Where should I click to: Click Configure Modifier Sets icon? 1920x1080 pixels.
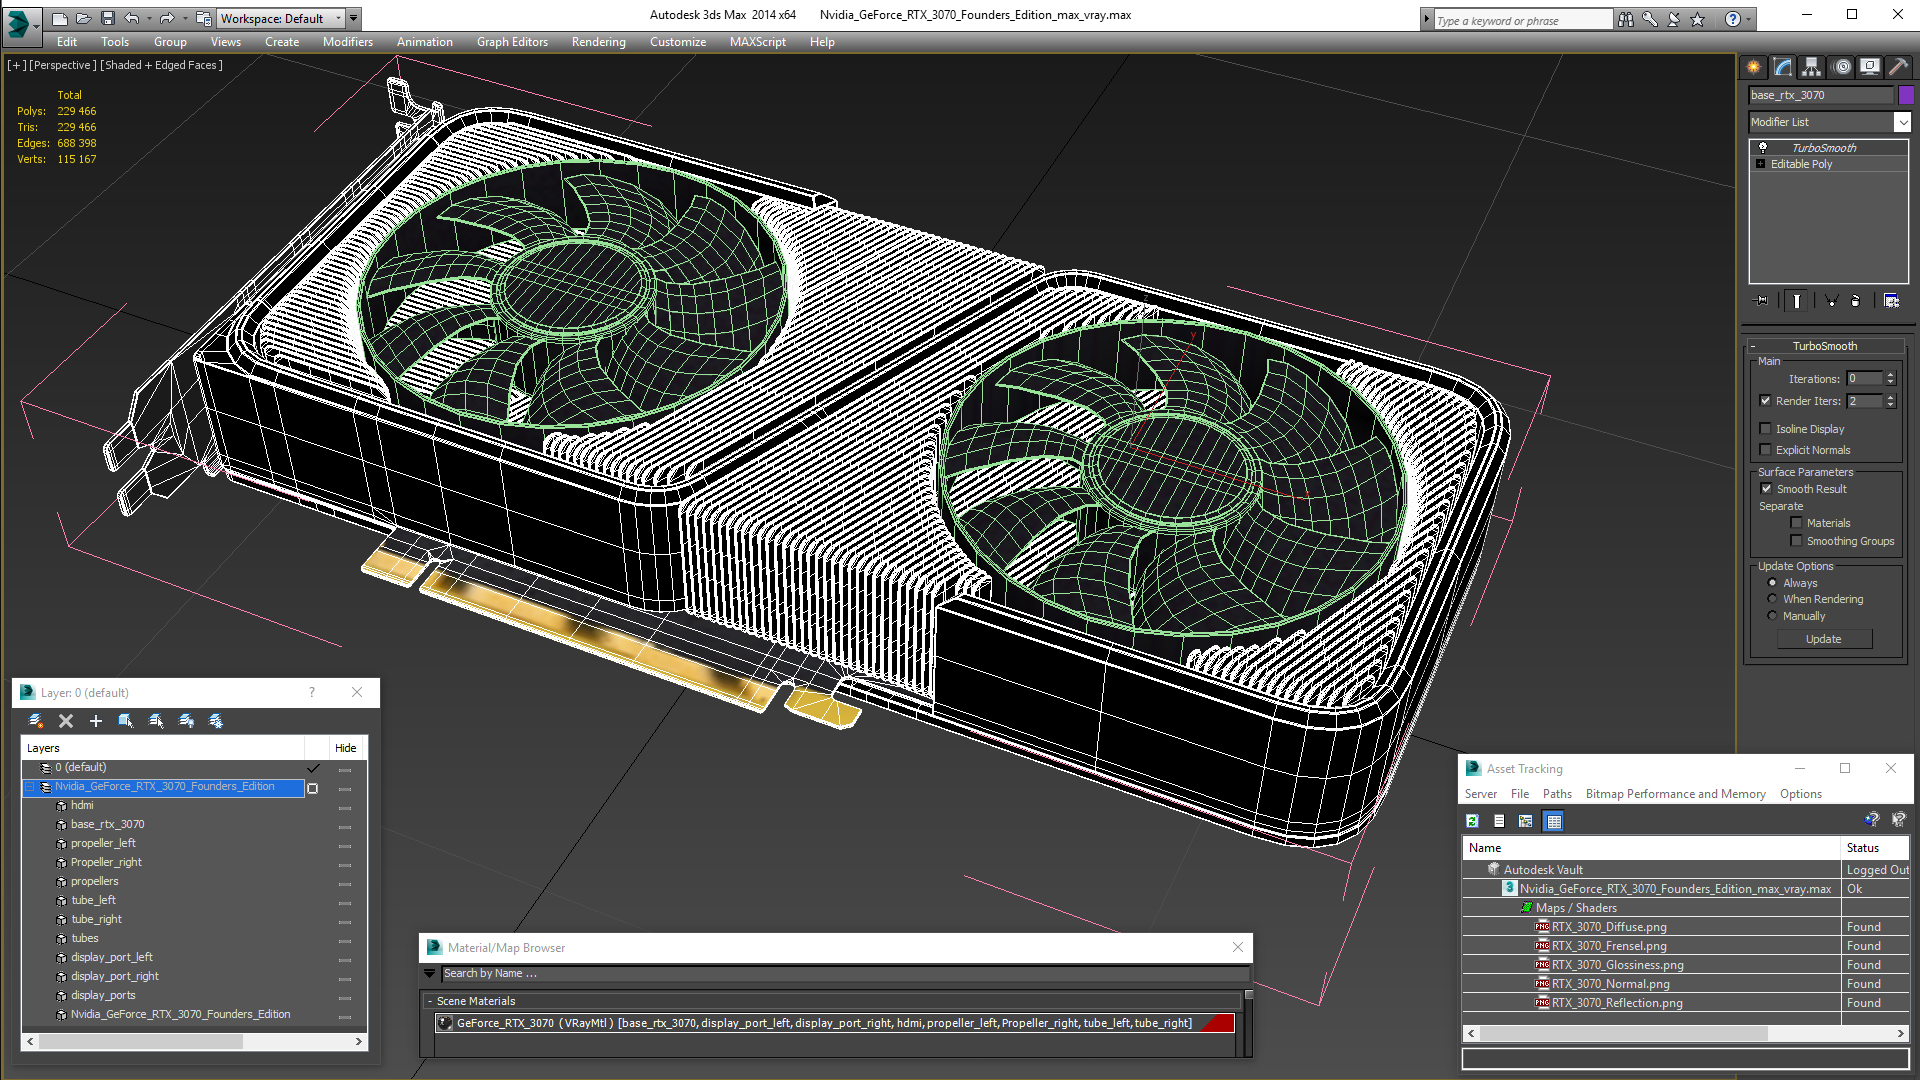tap(1892, 300)
